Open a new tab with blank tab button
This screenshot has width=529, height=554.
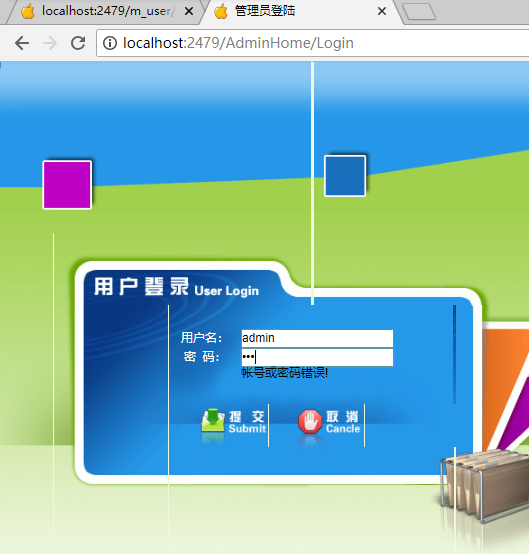coord(419,12)
